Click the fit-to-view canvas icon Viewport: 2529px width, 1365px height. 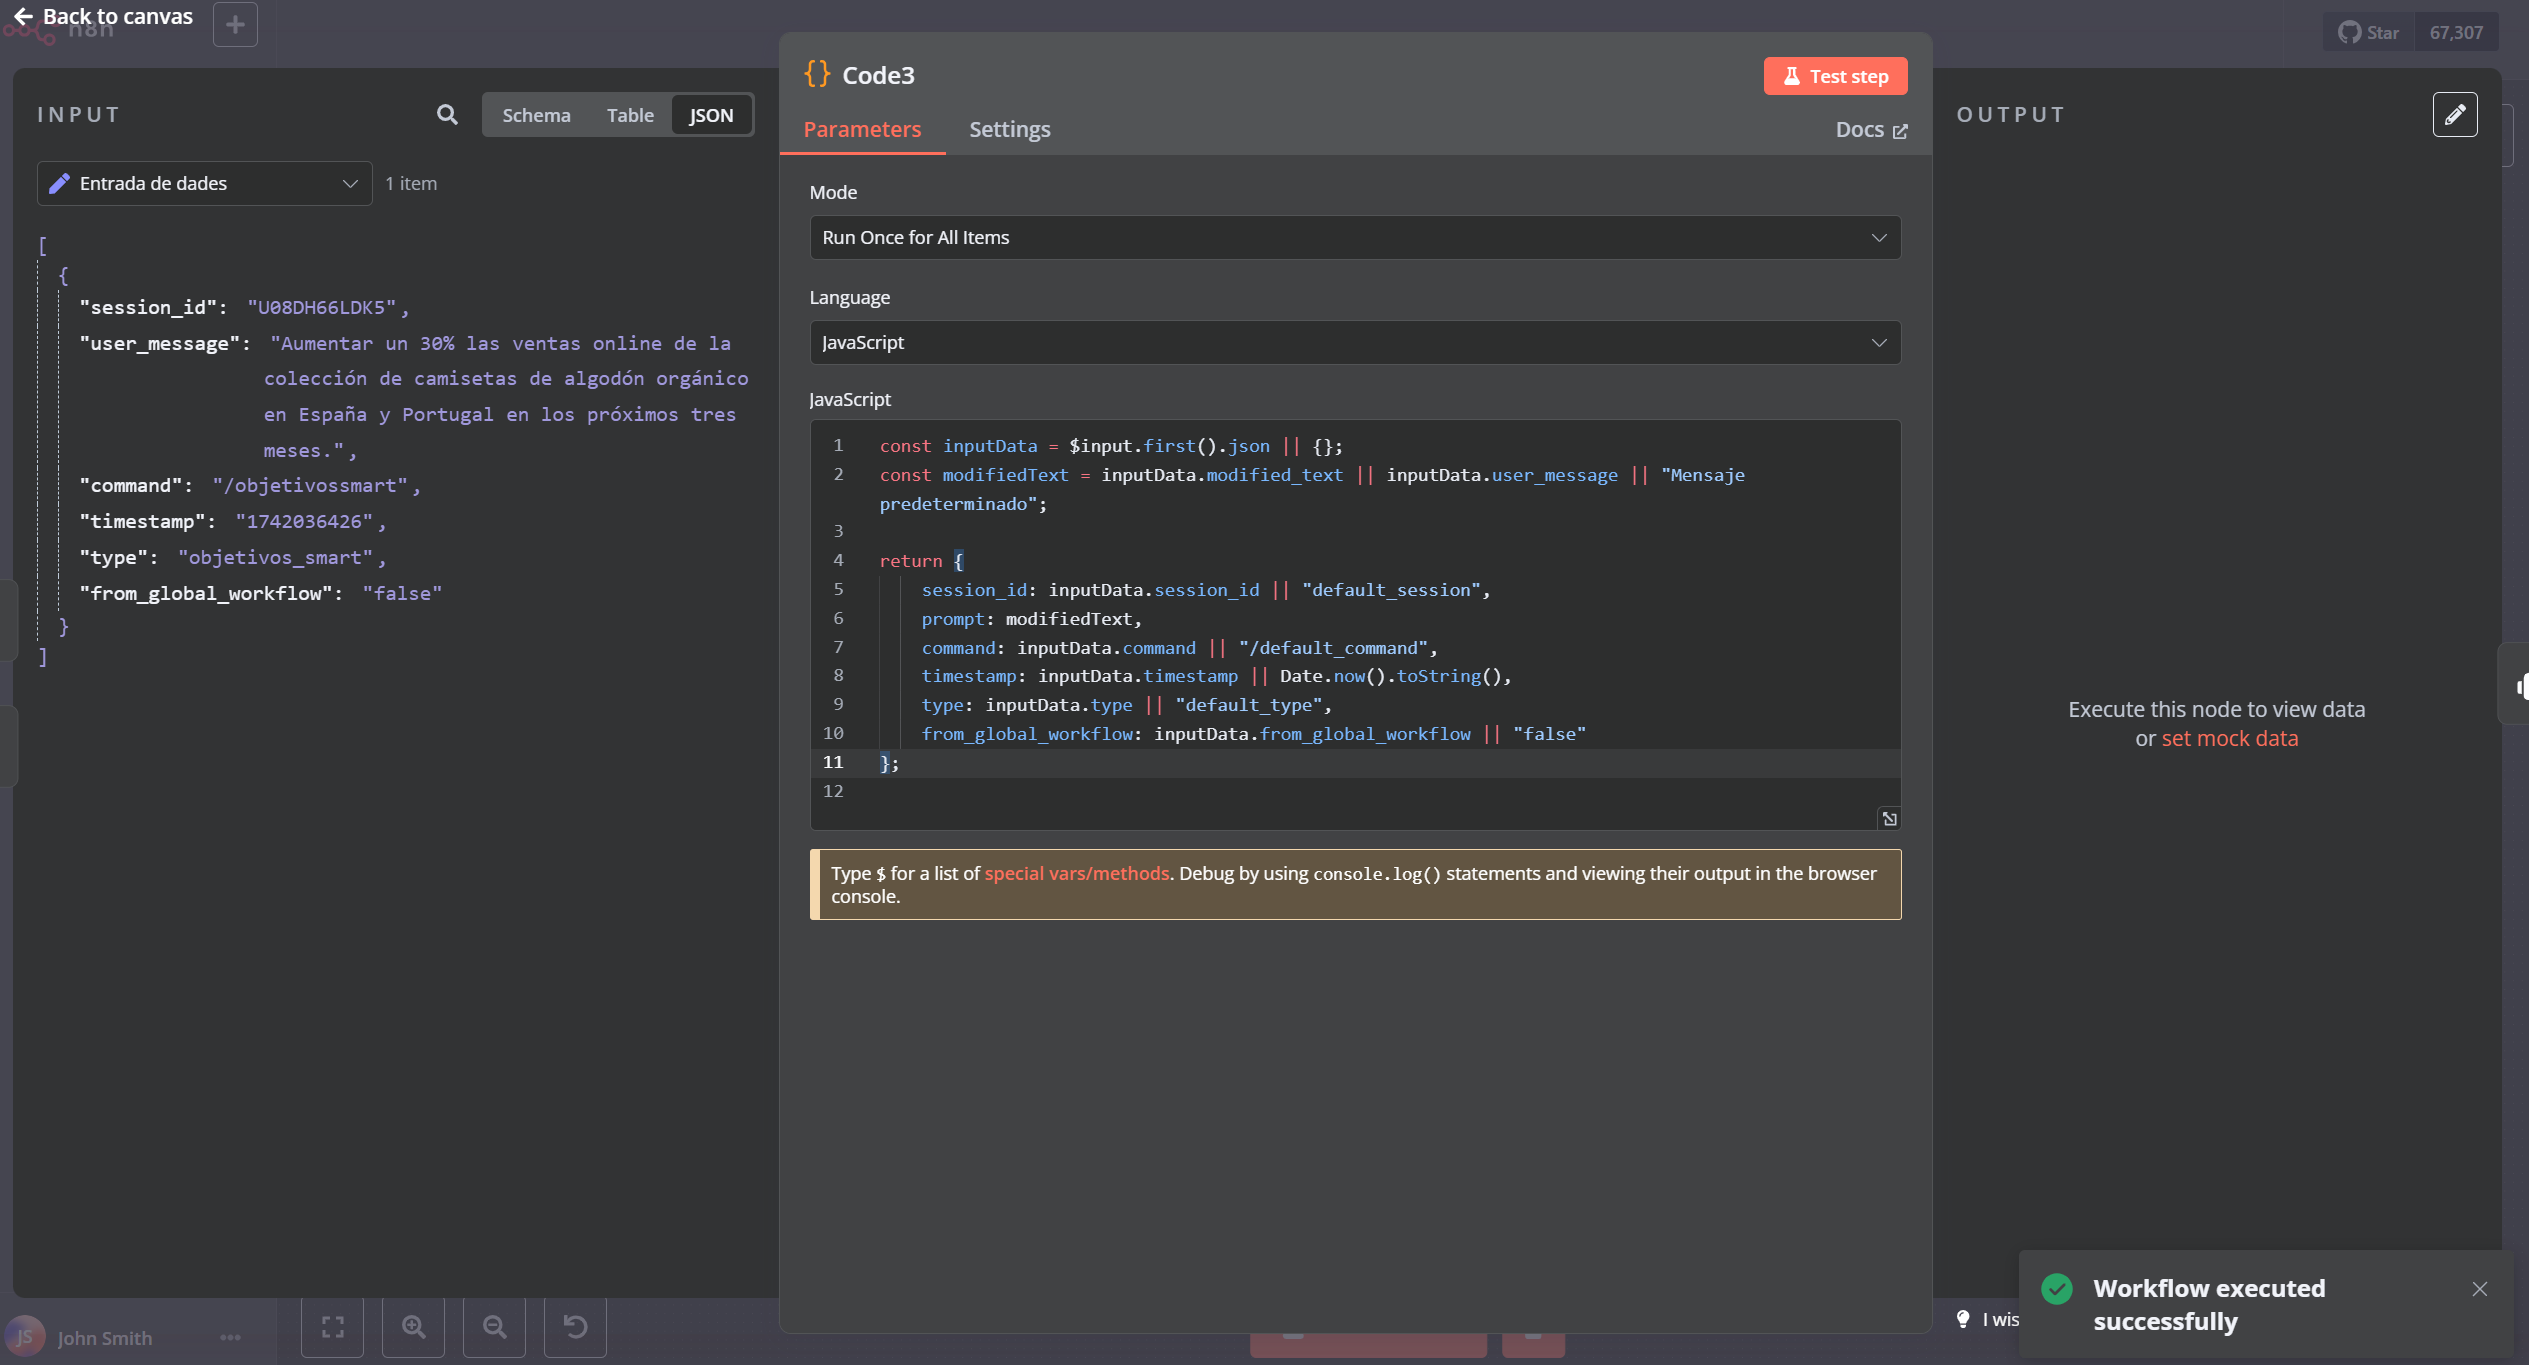tap(333, 1327)
